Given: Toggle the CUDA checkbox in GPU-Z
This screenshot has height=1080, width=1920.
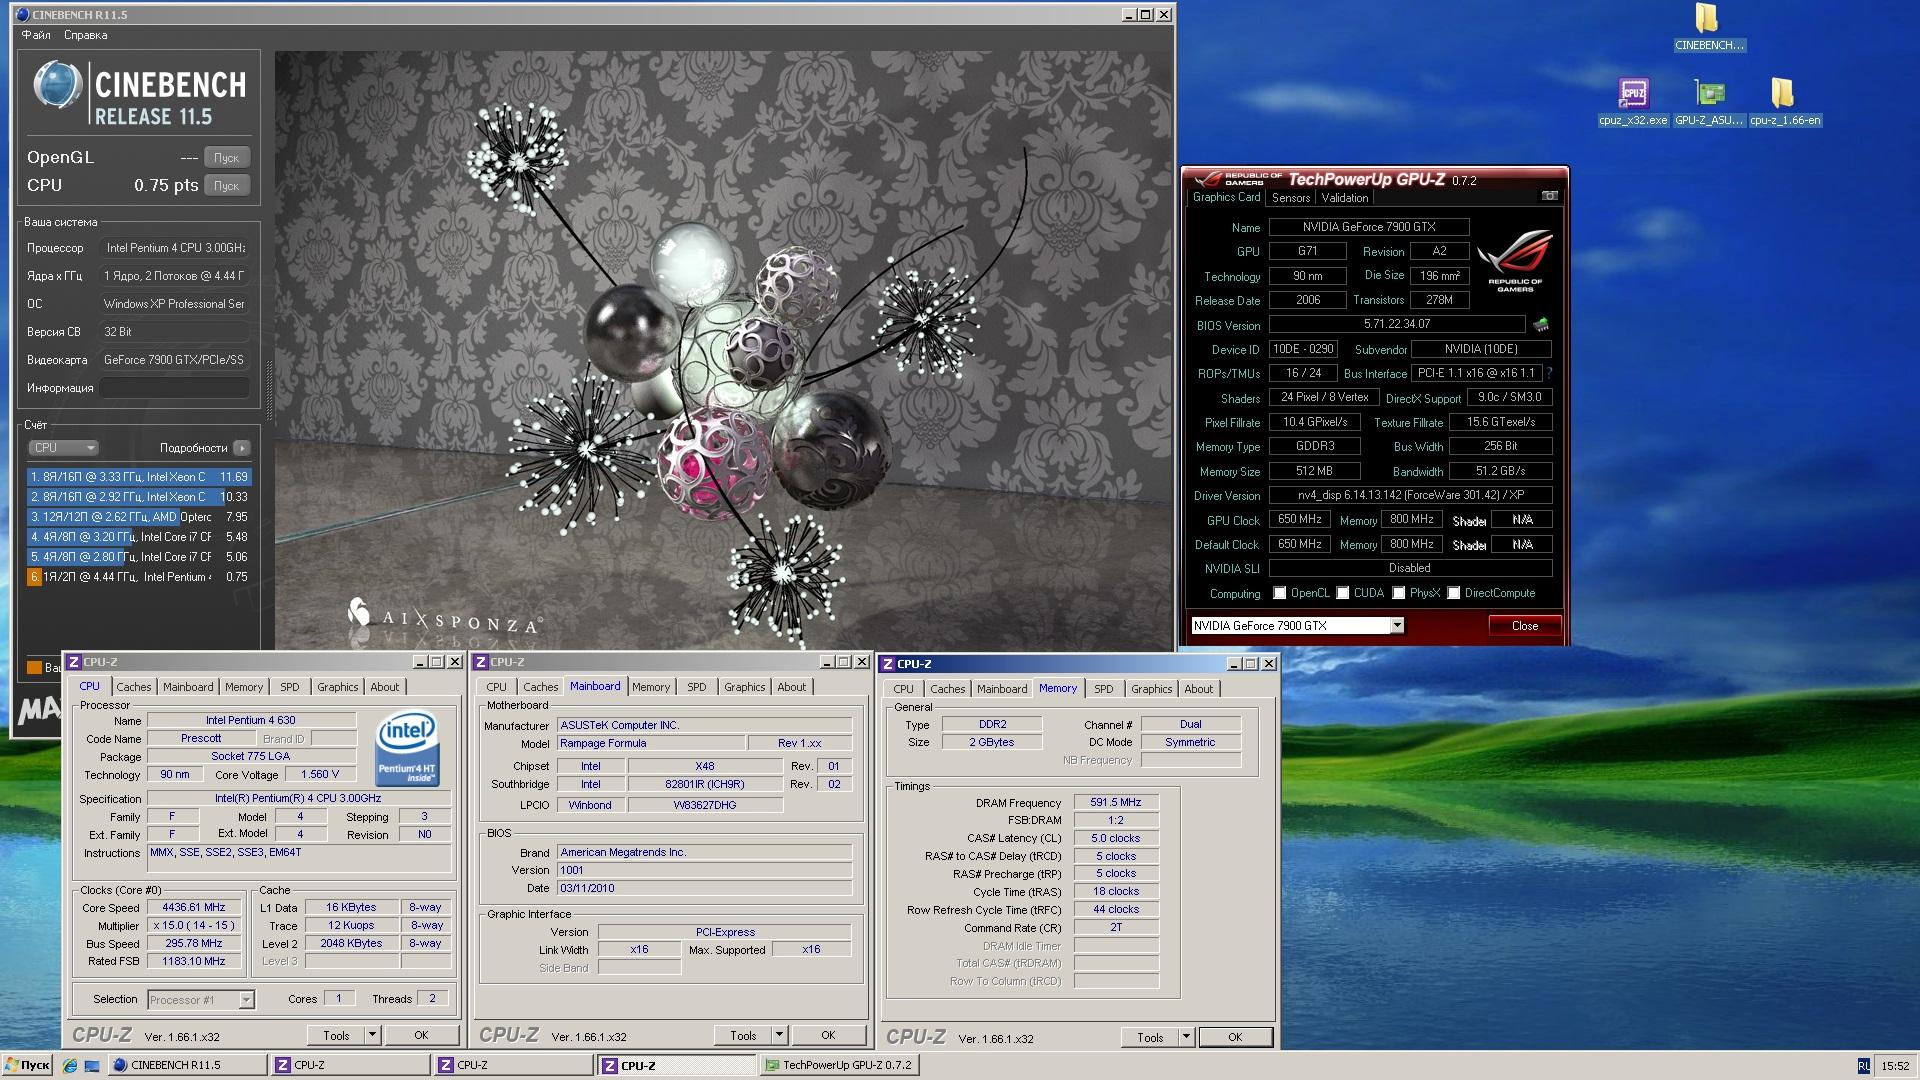Looking at the screenshot, I should coord(1343,593).
